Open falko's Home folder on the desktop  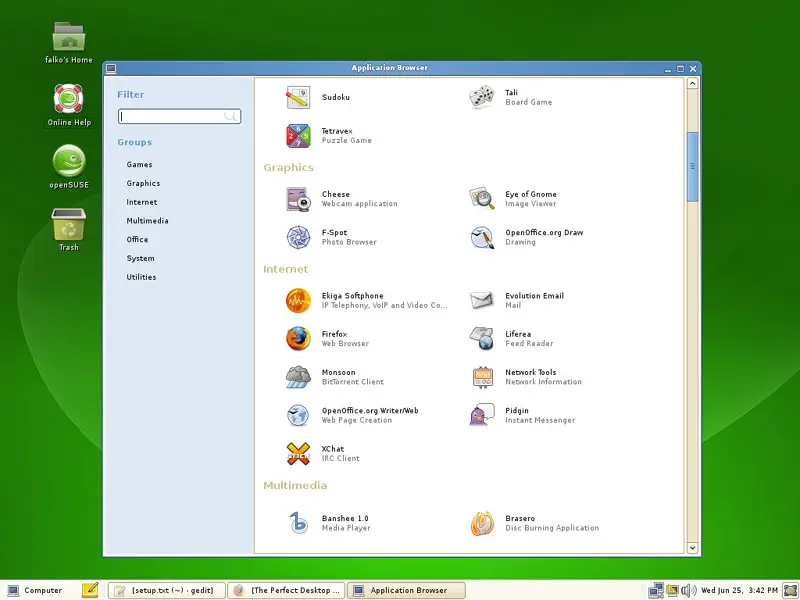(69, 36)
